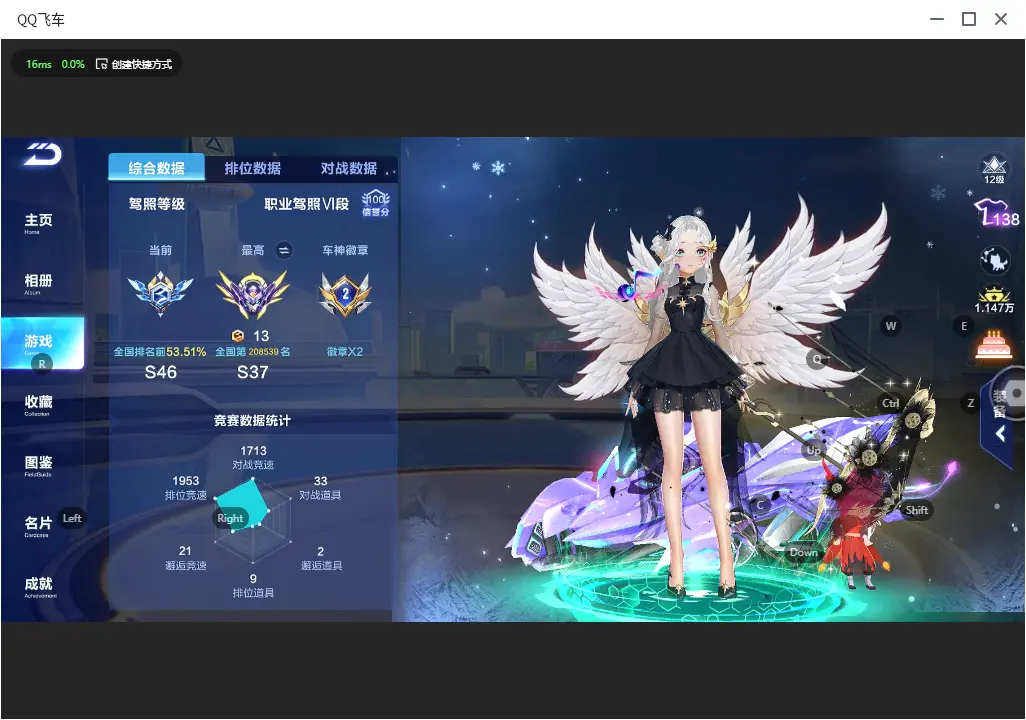Click the 1713 对战竞速 stat

[253, 457]
